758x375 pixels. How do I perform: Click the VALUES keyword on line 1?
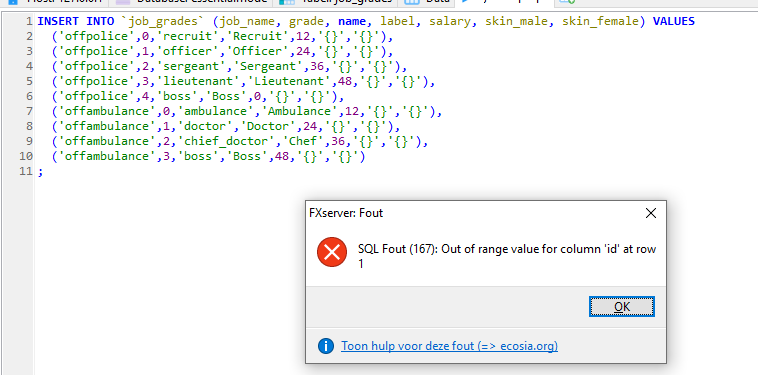click(x=673, y=21)
